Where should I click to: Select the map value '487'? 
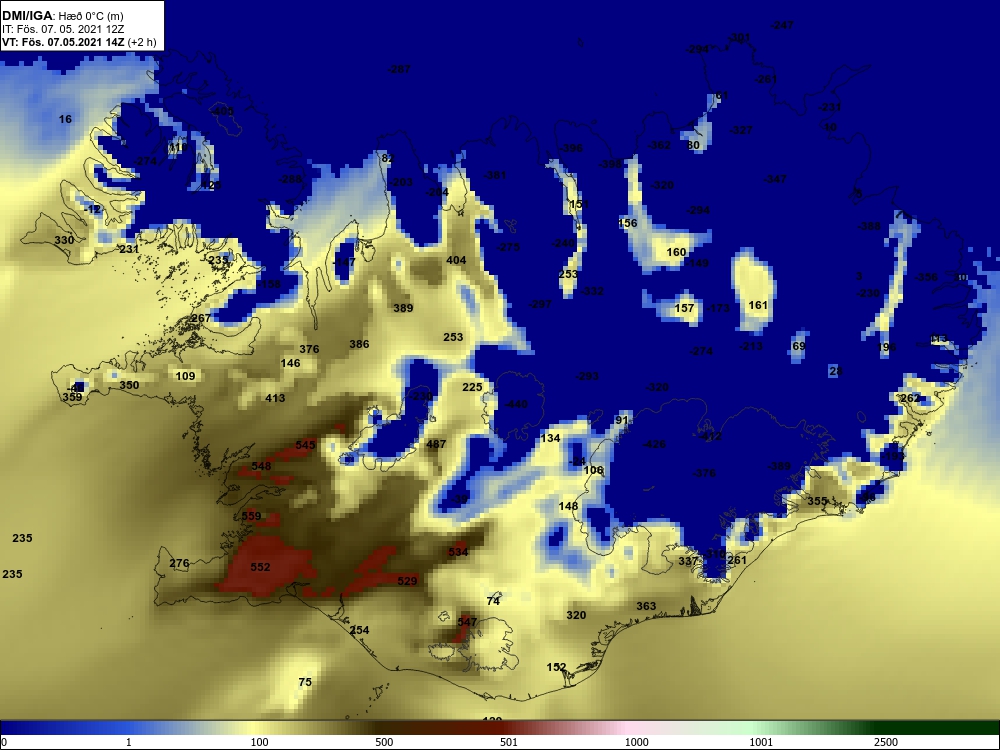point(436,444)
